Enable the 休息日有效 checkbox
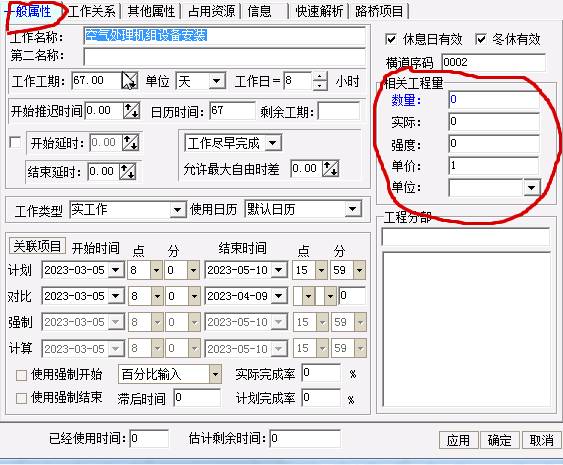Image resolution: width=563 pixels, height=465 pixels. 391,39
